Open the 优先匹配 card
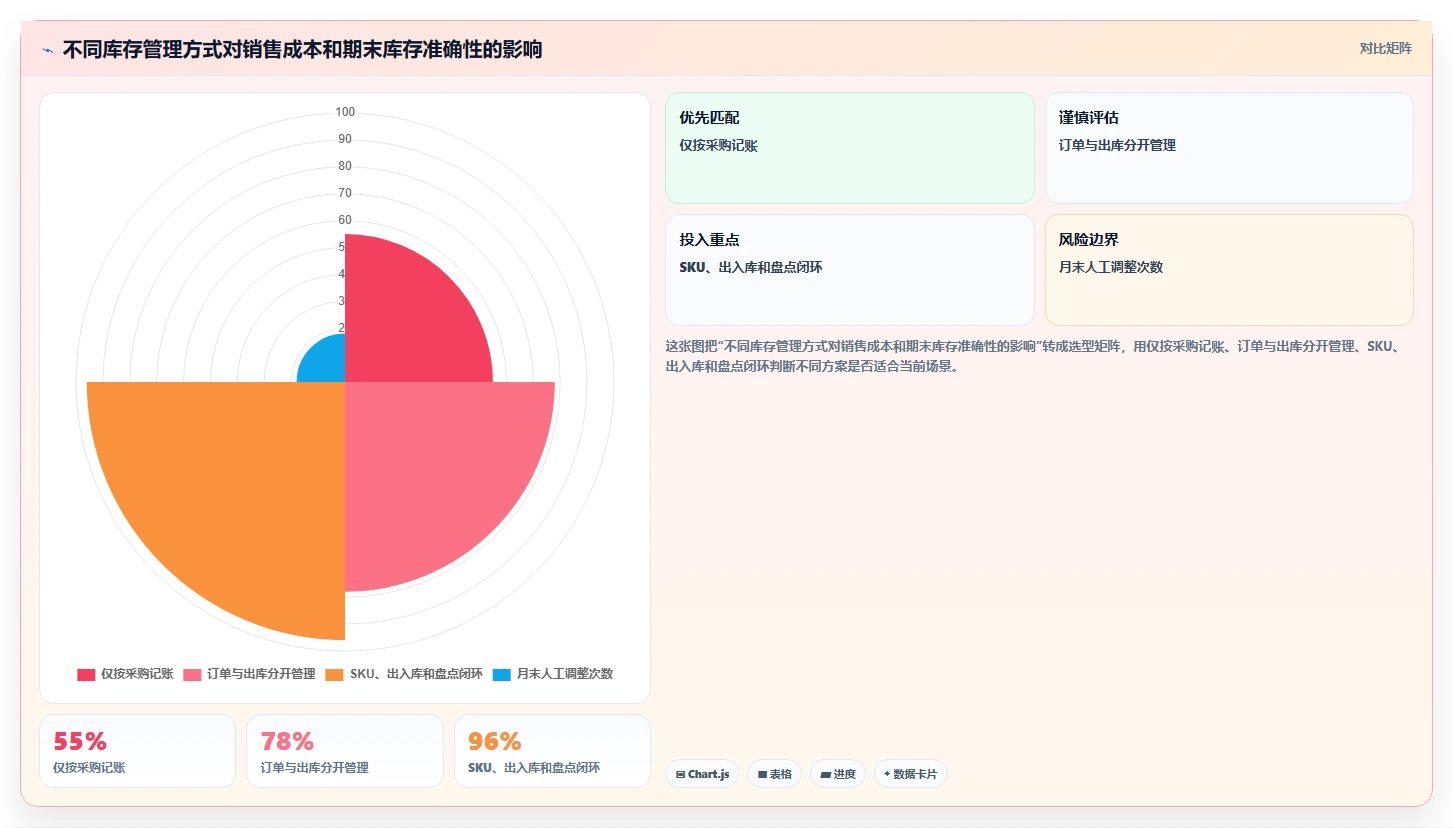This screenshot has width=1453, height=828. coord(849,148)
